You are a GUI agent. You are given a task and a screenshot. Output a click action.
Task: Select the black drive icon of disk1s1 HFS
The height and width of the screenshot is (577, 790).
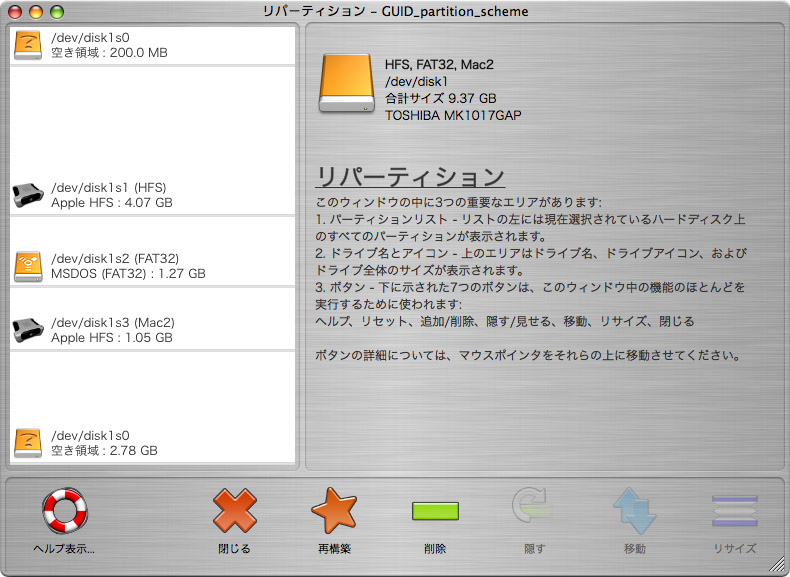point(28,195)
